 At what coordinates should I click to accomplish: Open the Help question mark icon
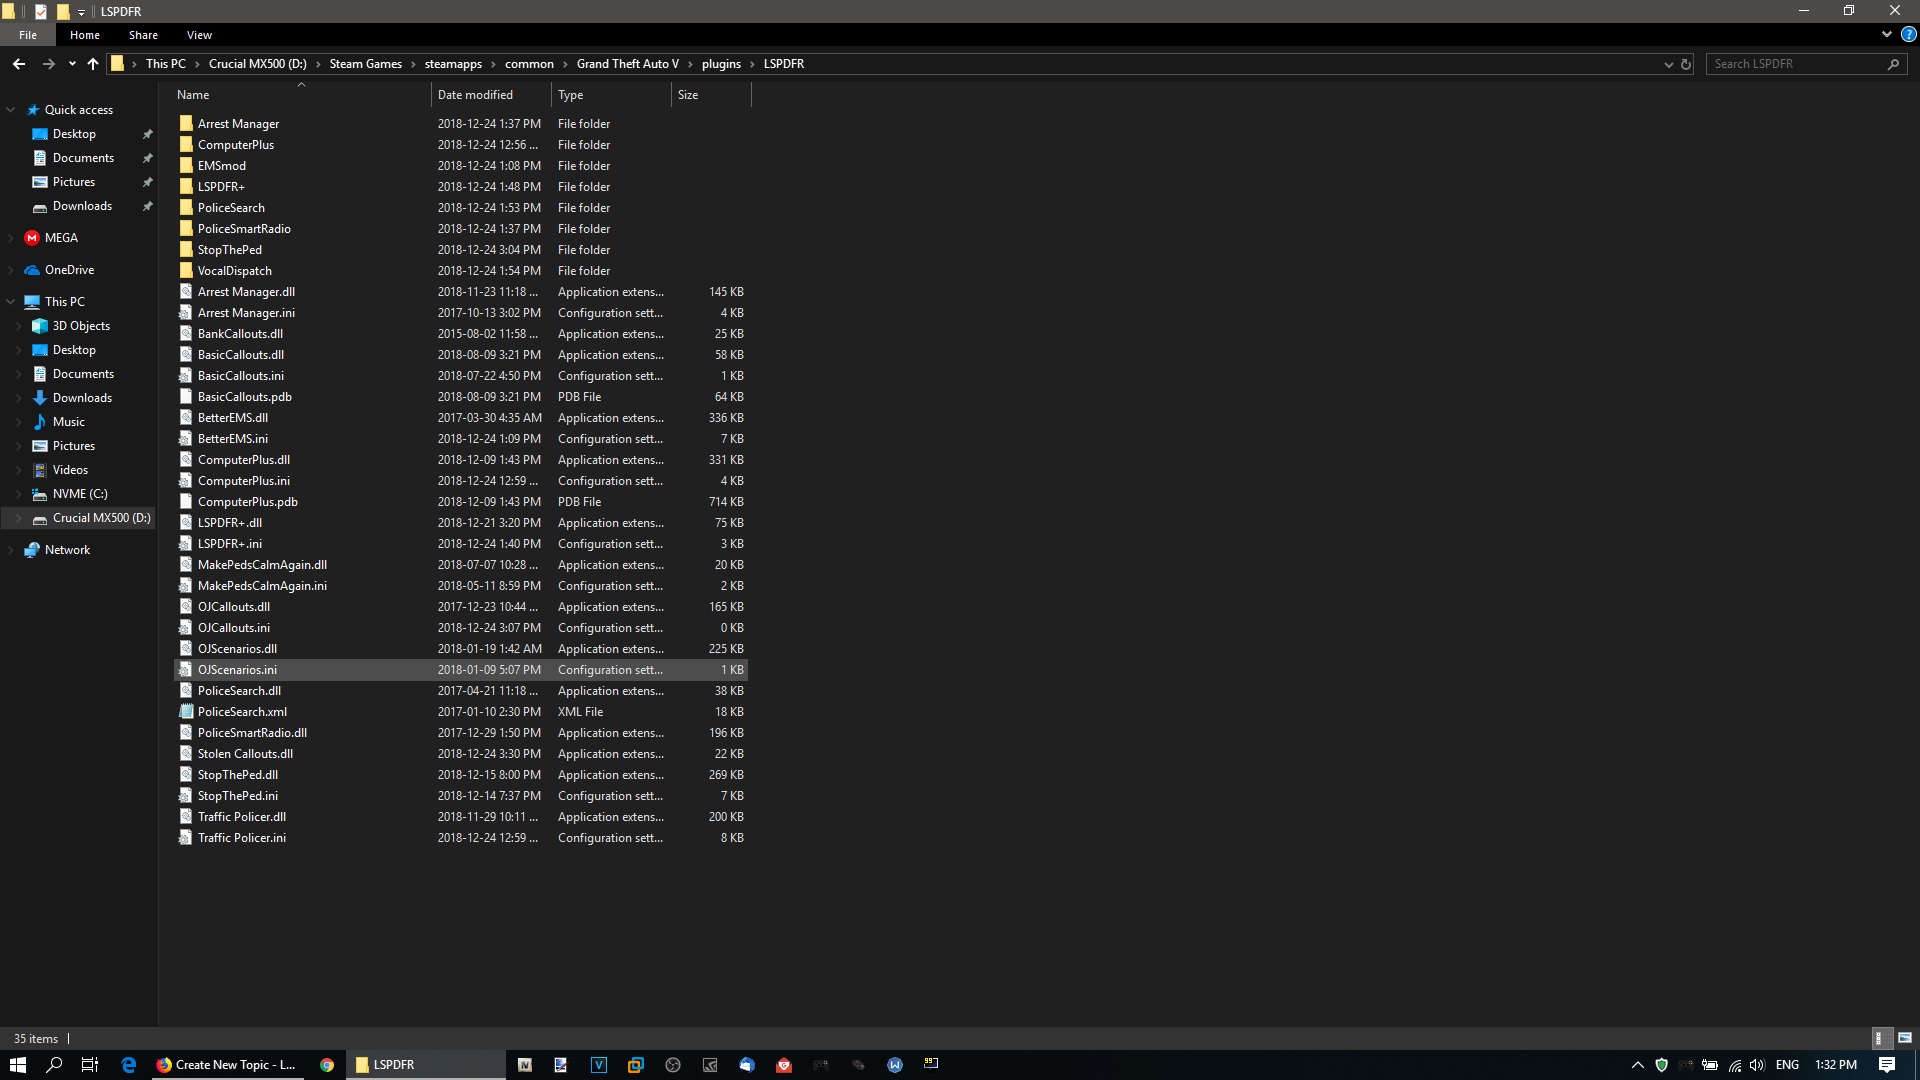(1908, 34)
